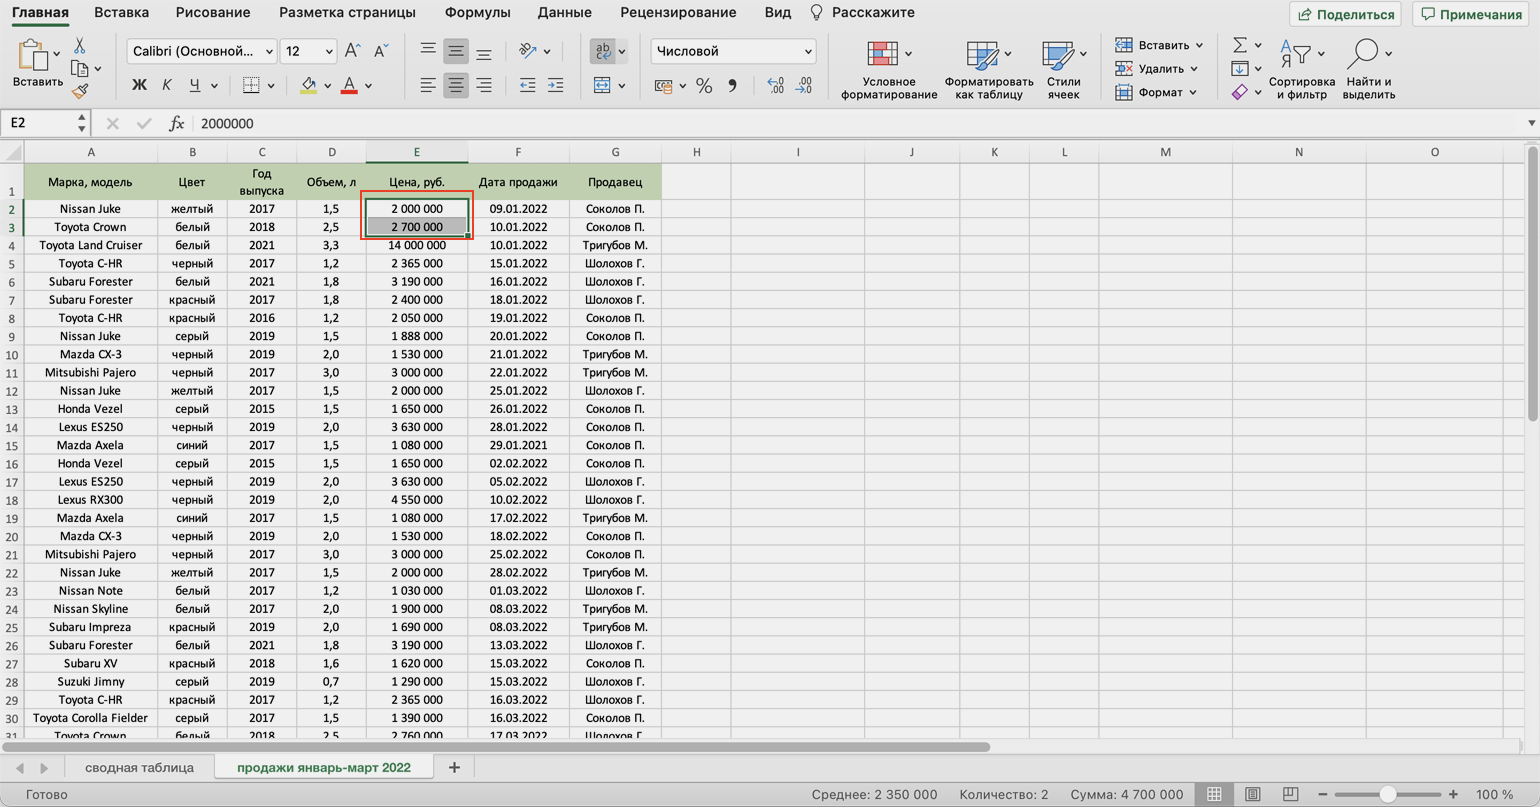The width and height of the screenshot is (1540, 807).
Task: Click the AutoSum sigma icon
Action: pos(1240,45)
